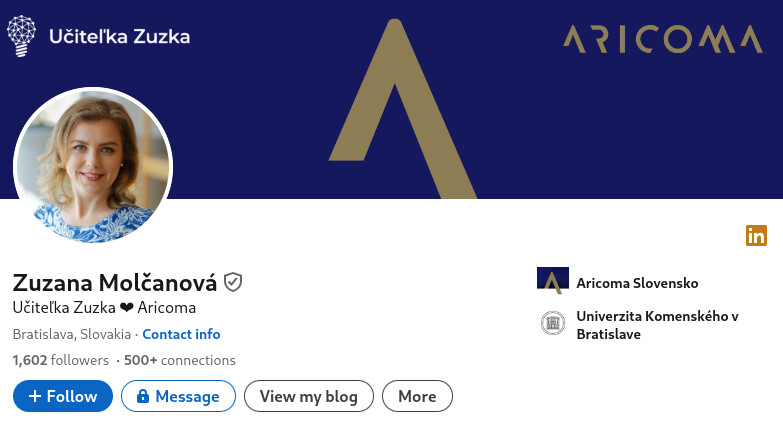Click the ARICOMA wordmark in banner
The height and width of the screenshot is (429, 783).
tap(662, 39)
